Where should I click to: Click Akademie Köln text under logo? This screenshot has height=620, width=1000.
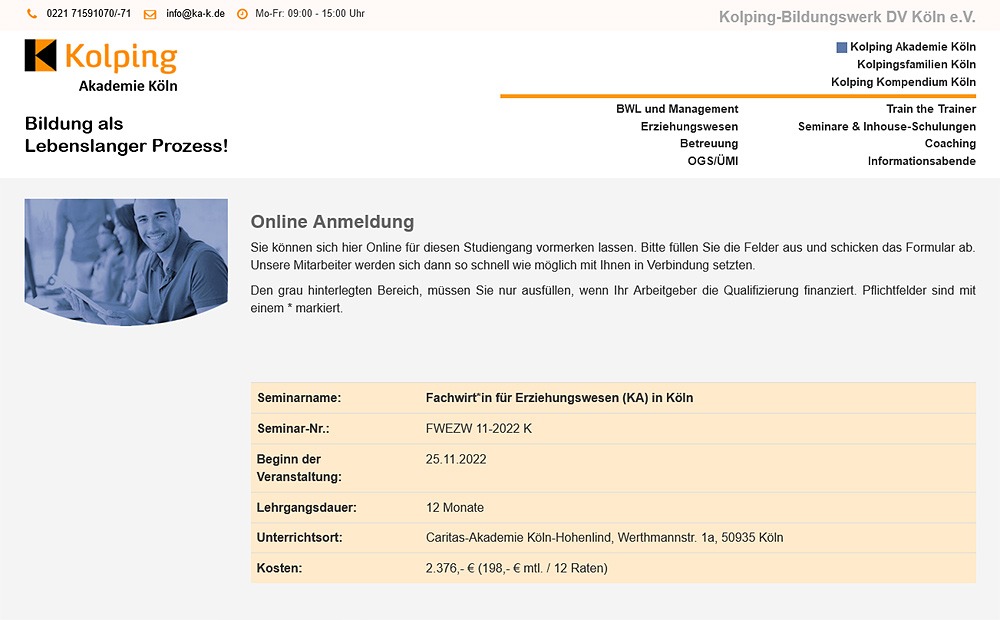click(x=128, y=86)
